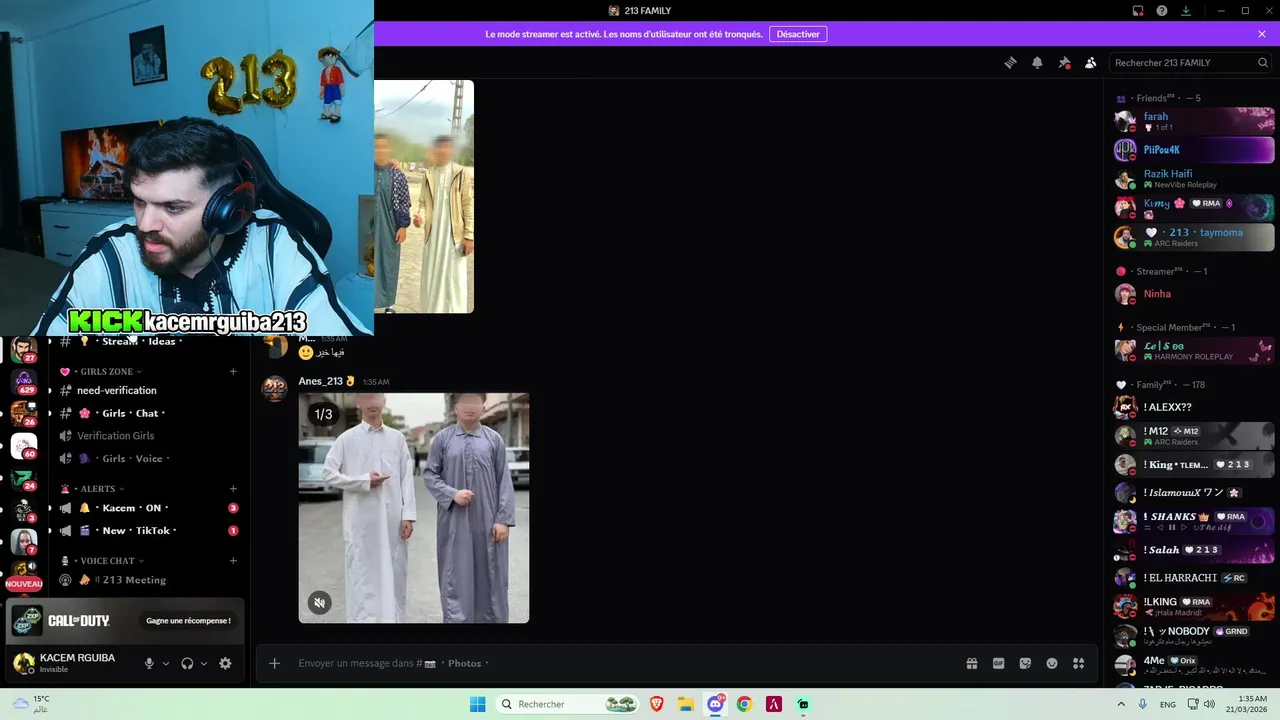Collapse the GIRLS ZONE category

(107, 372)
